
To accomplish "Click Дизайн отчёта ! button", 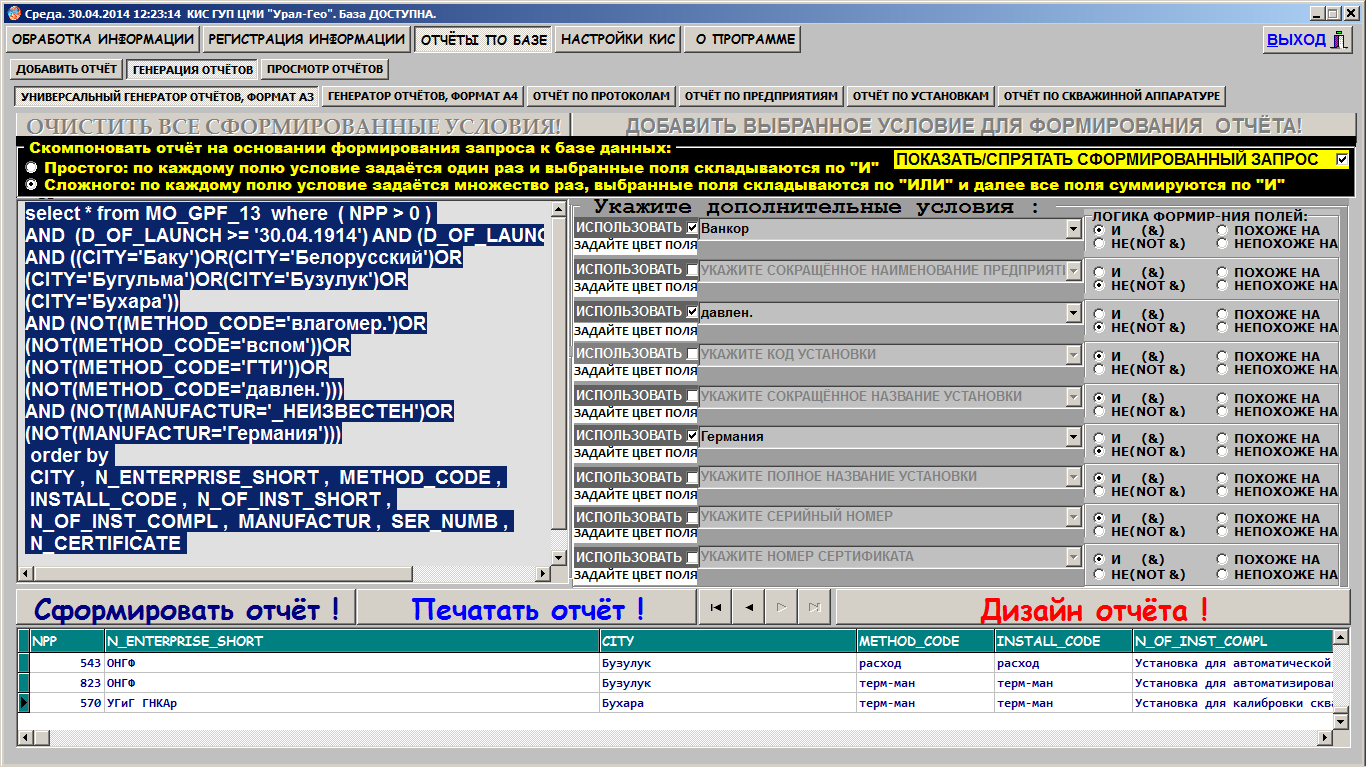I will point(1094,608).
